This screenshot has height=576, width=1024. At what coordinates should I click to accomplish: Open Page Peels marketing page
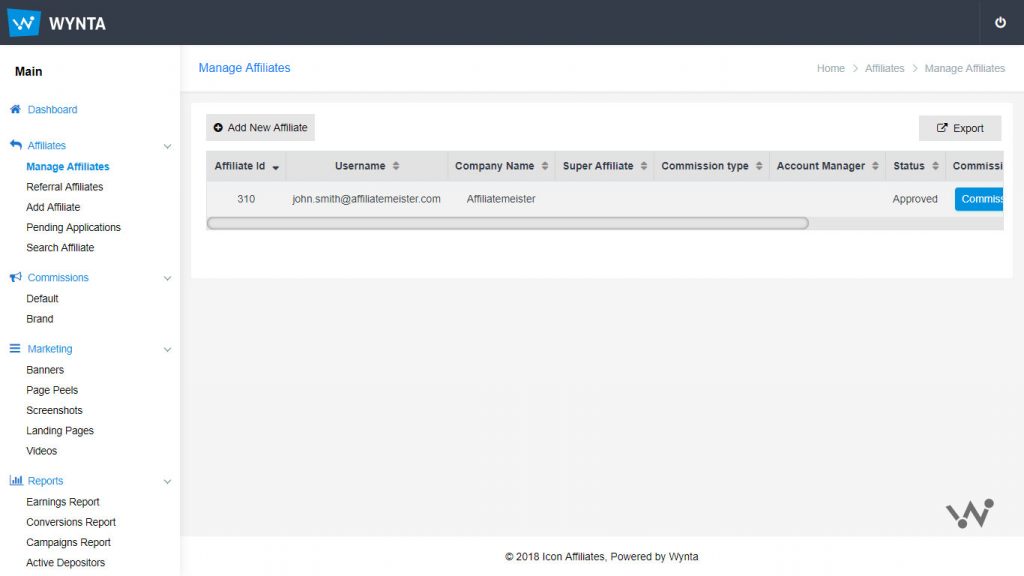(52, 390)
